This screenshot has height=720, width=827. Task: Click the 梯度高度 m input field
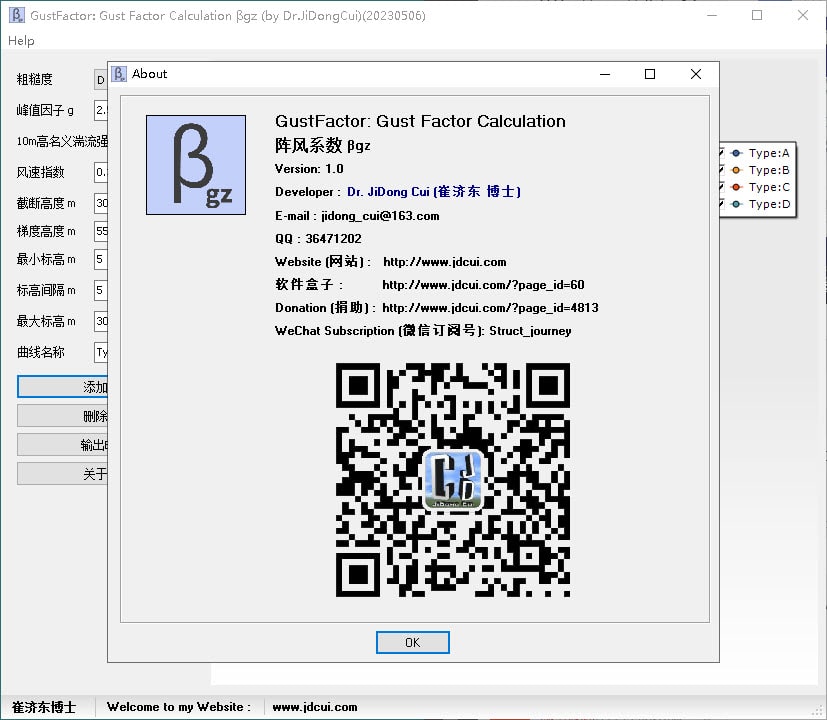(101, 231)
